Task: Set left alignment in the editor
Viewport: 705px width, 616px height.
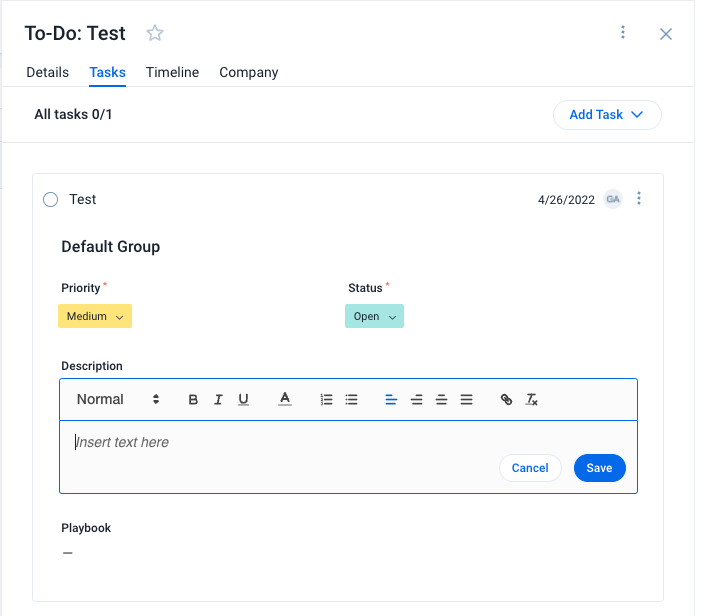Action: coord(391,399)
